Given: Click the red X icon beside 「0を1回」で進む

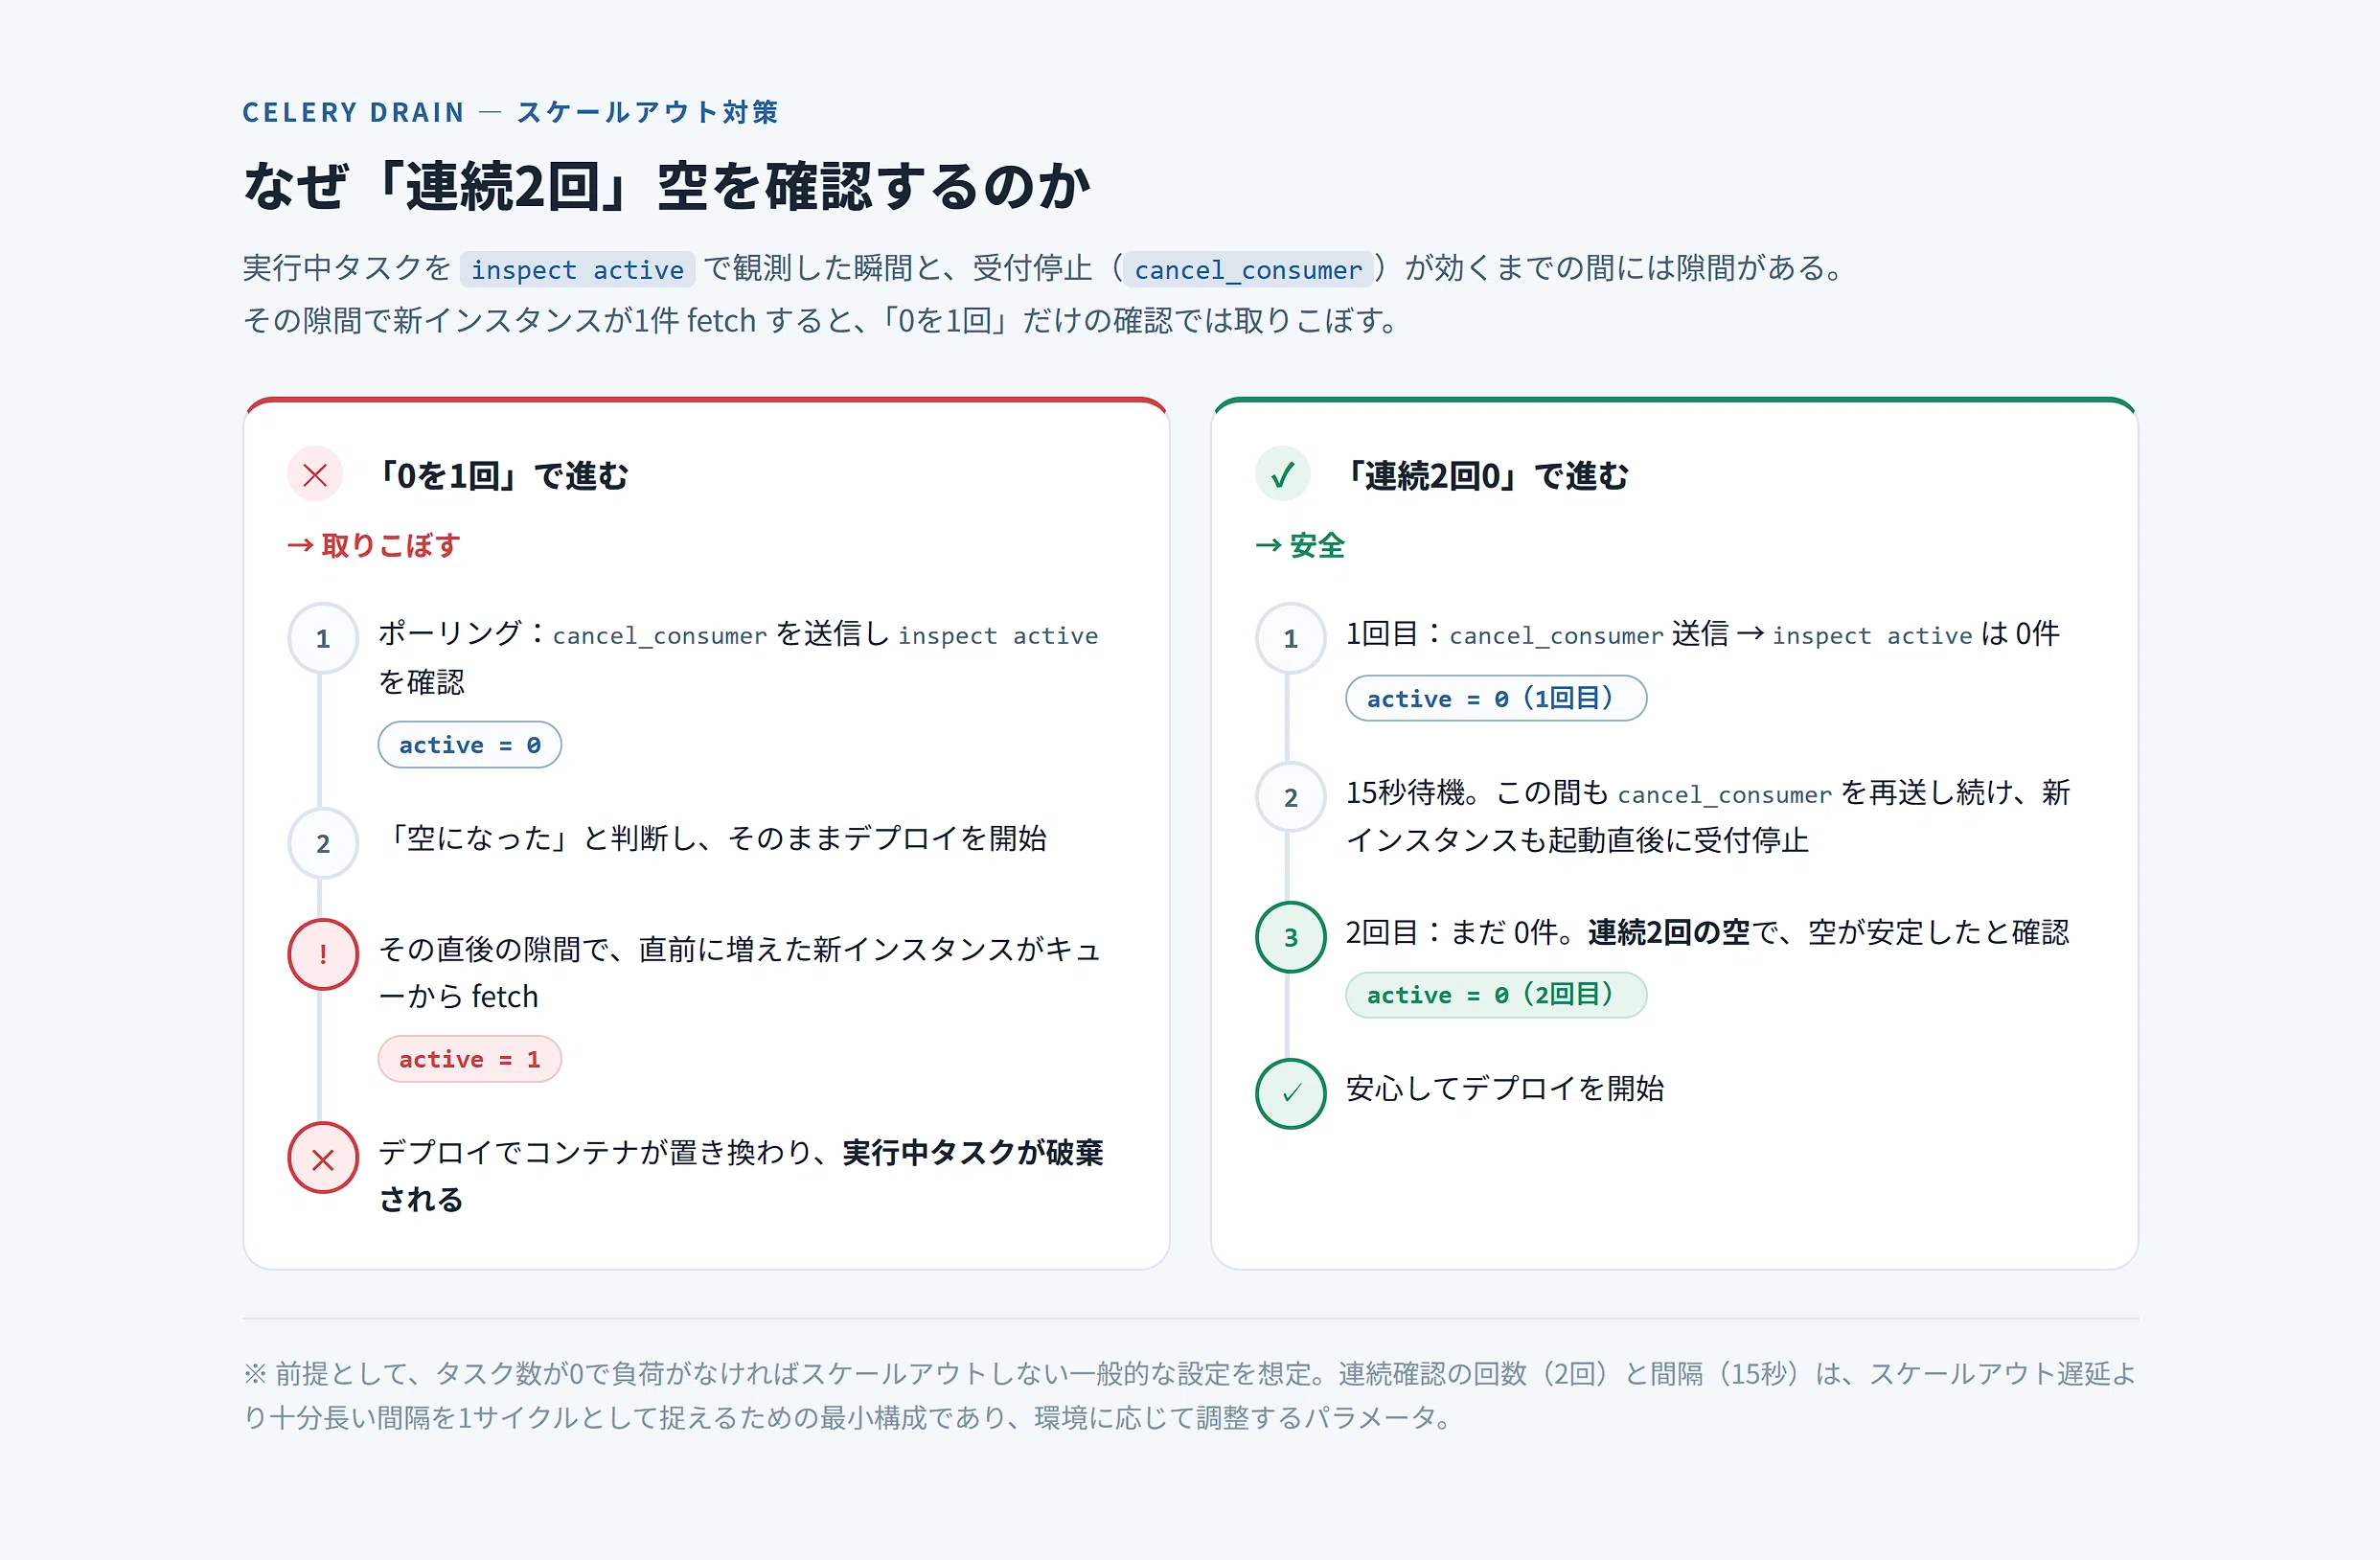Looking at the screenshot, I should pyautogui.click(x=315, y=474).
